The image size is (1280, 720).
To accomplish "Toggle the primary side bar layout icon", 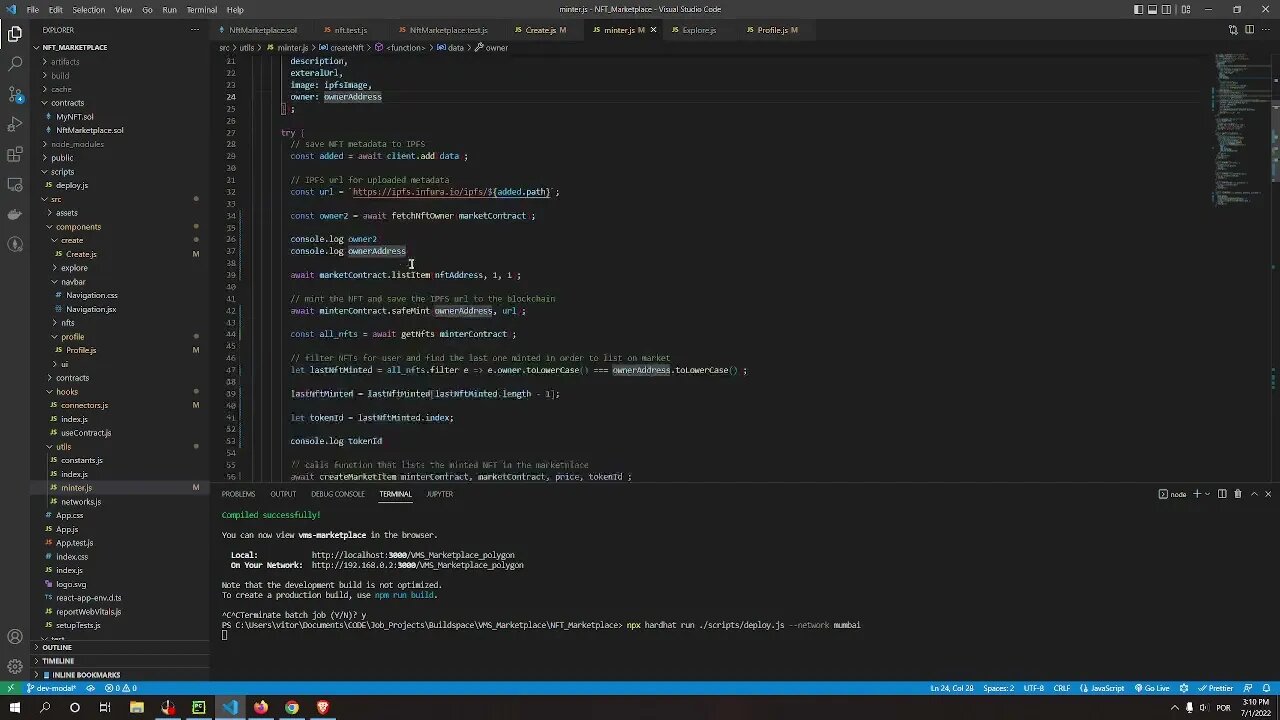I will click(1138, 9).
